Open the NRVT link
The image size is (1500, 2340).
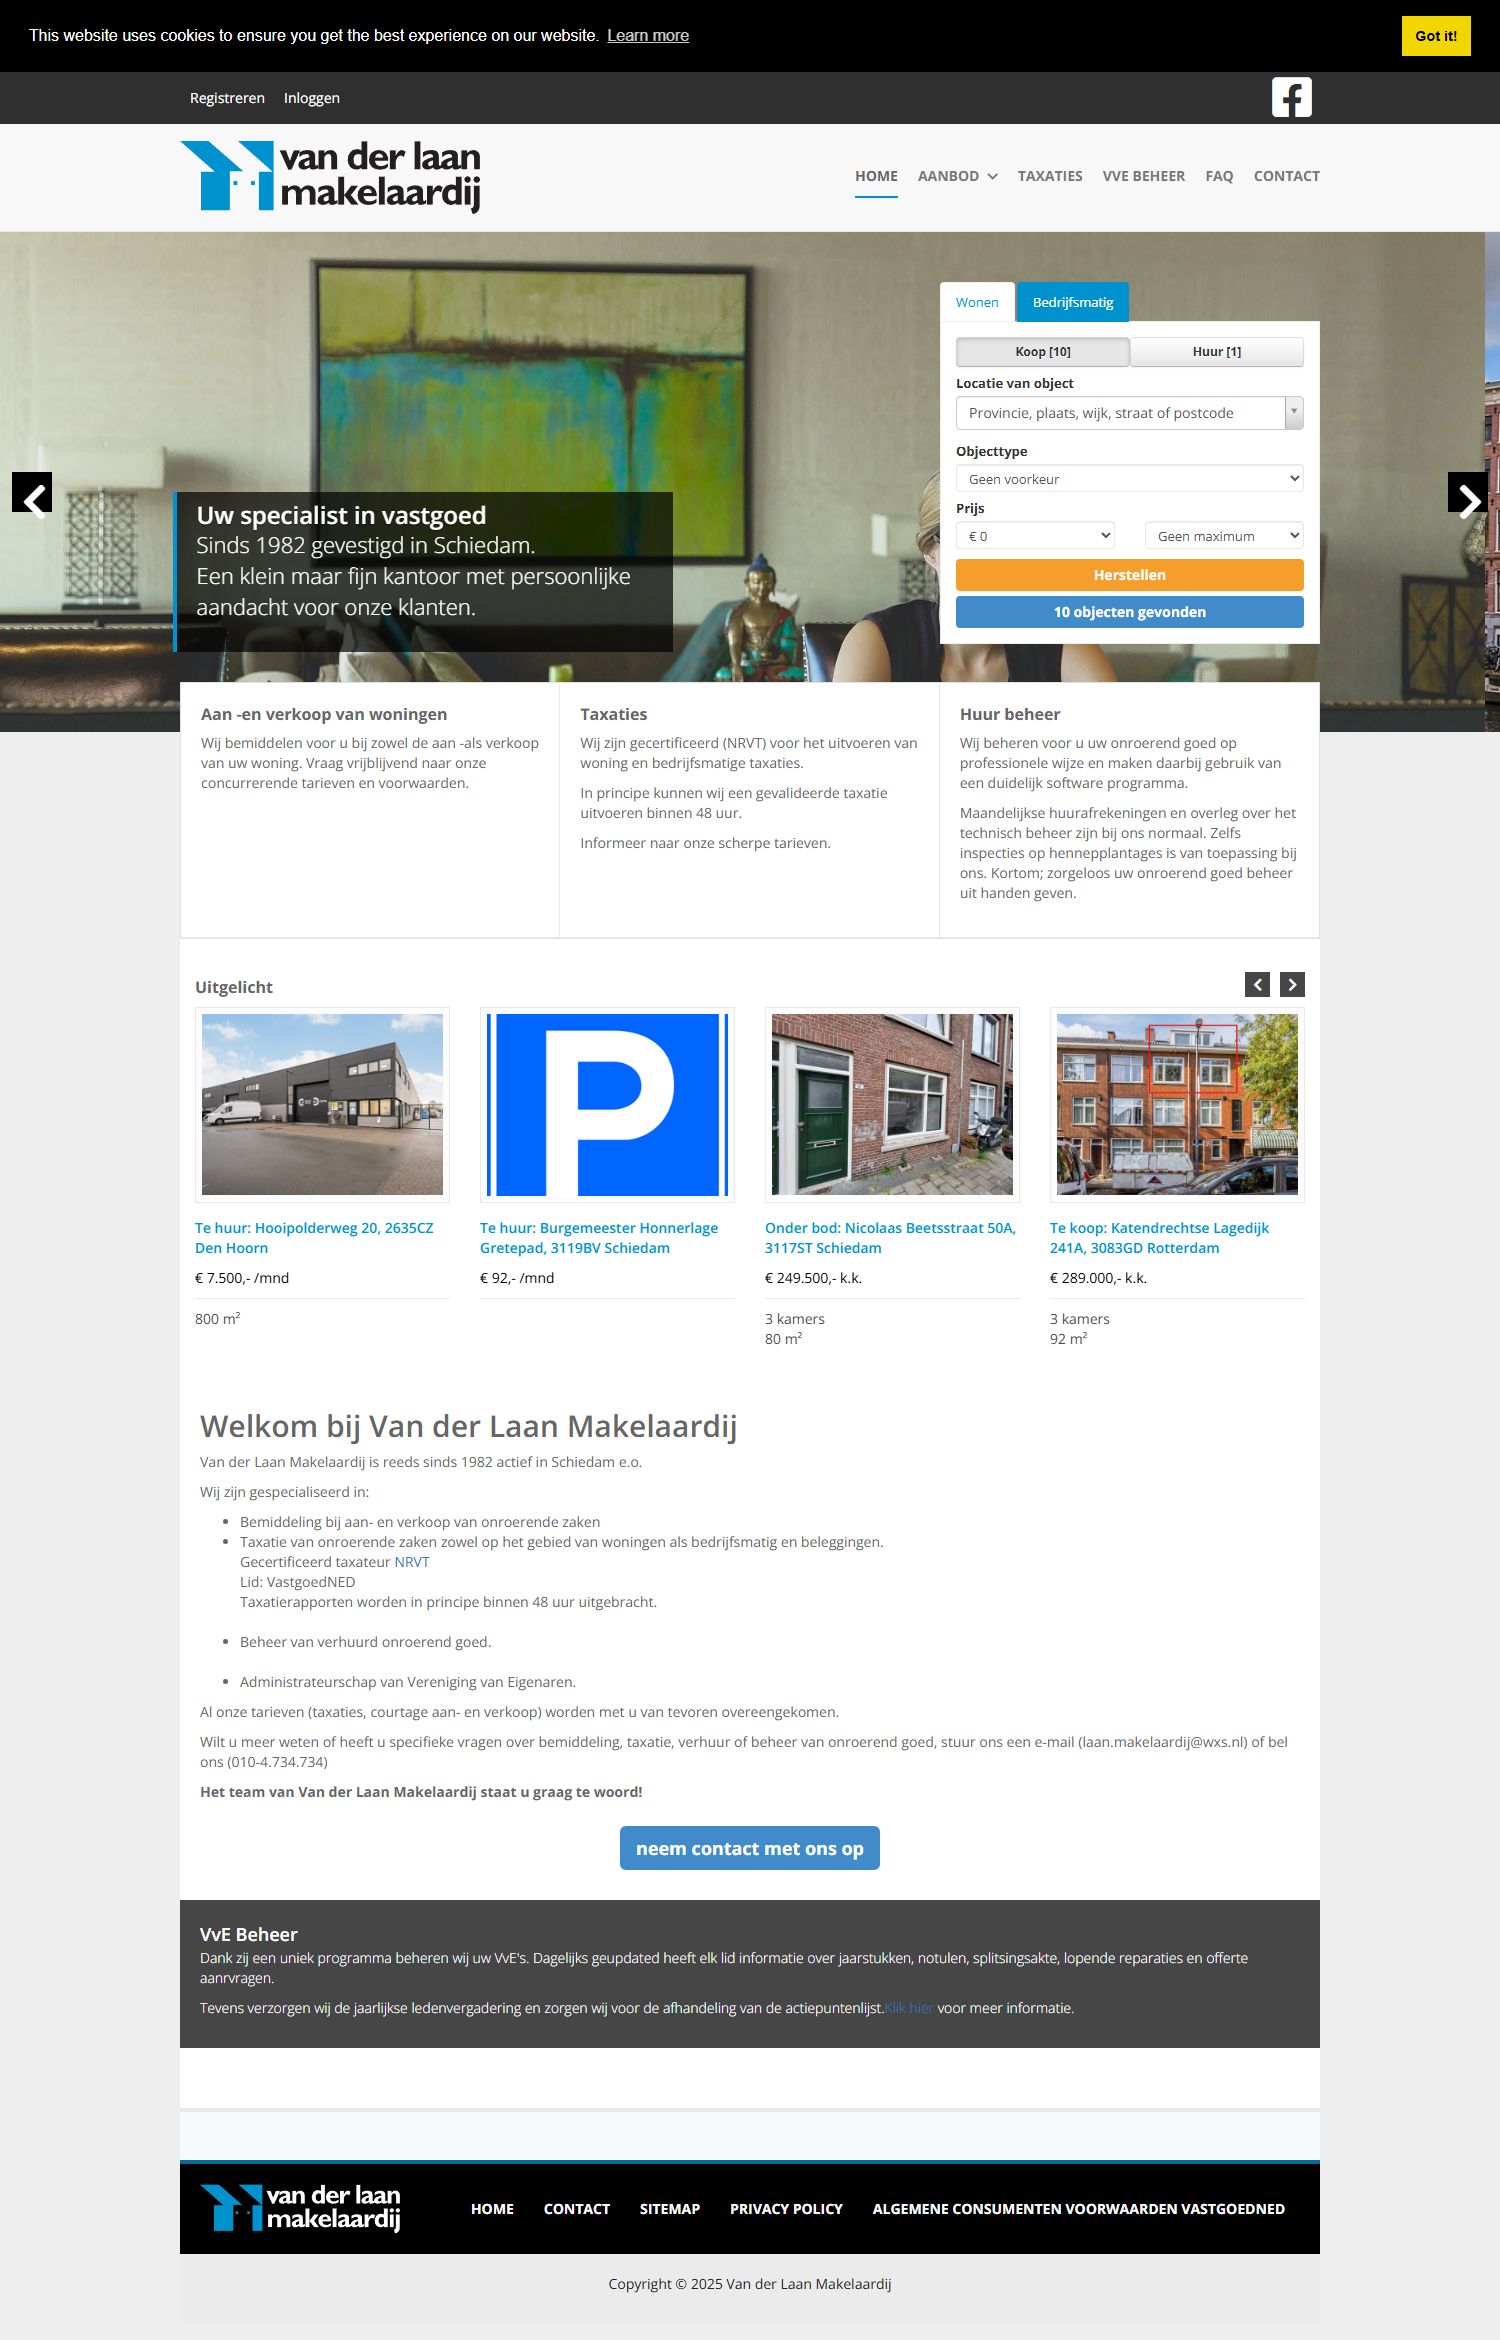(x=411, y=1562)
